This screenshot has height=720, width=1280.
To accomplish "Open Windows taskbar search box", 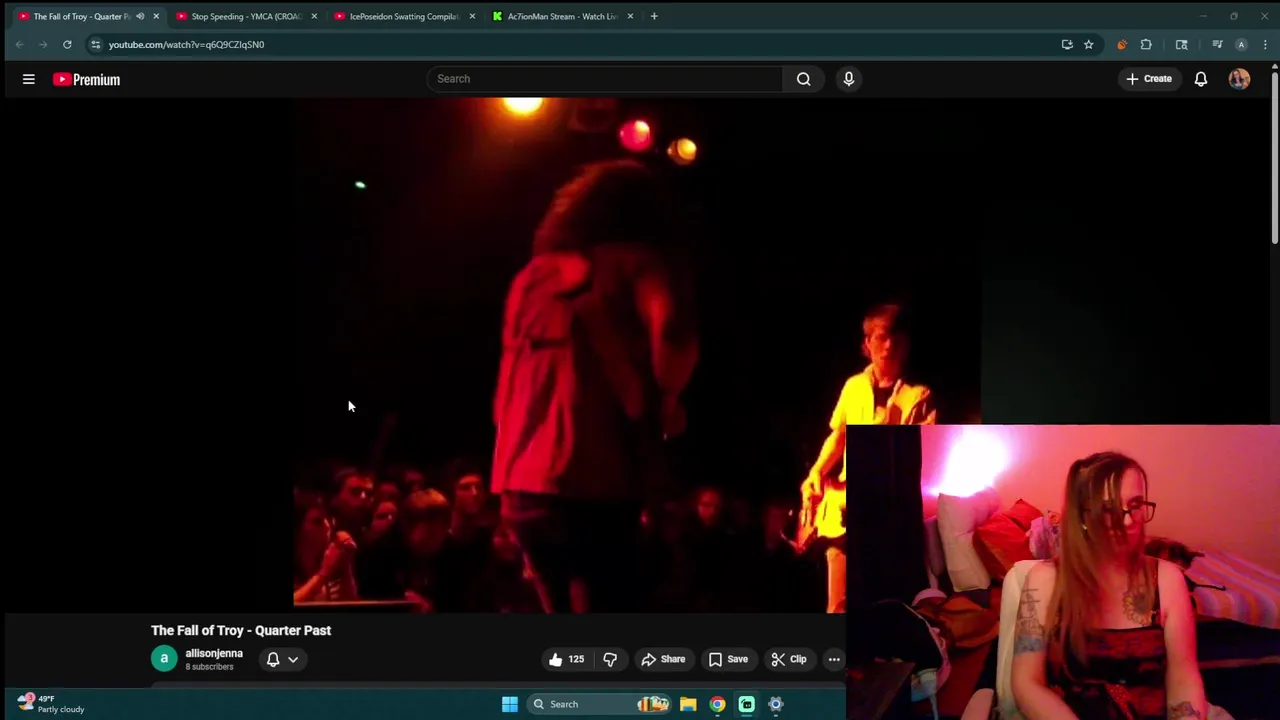I will coord(598,704).
